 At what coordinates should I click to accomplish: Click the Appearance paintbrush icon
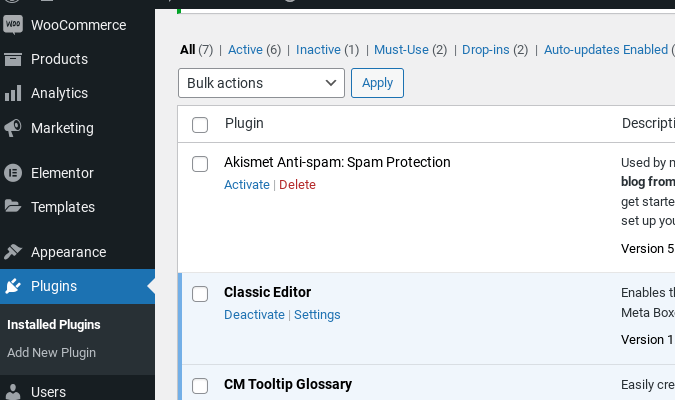point(13,252)
